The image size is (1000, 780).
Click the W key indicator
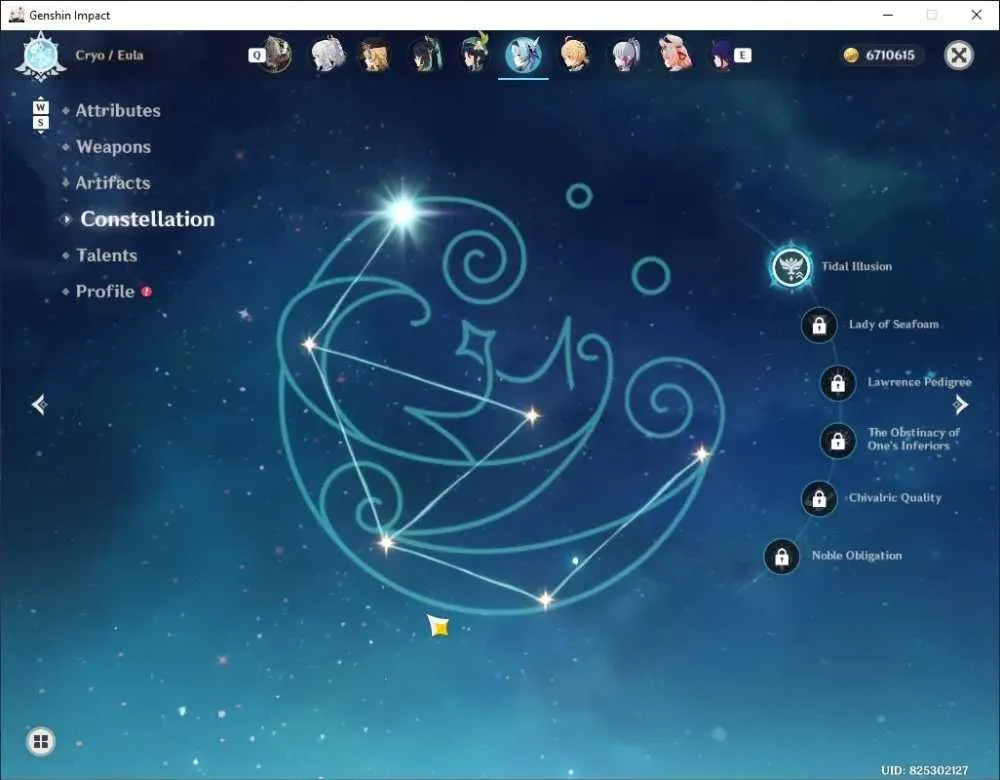(x=41, y=107)
